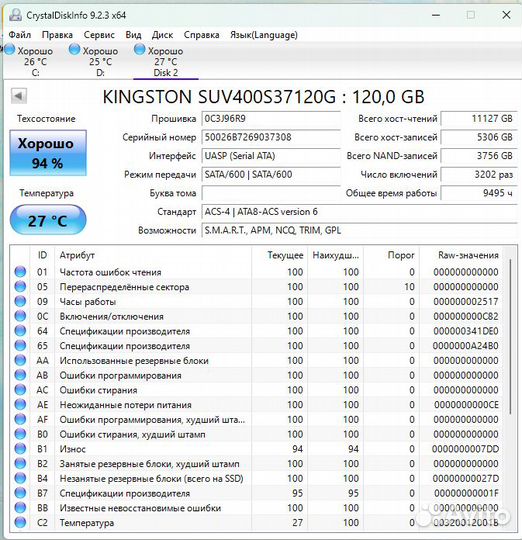Click the previous disk arrow button
This screenshot has height=540, width=522.
pyautogui.click(x=19, y=96)
